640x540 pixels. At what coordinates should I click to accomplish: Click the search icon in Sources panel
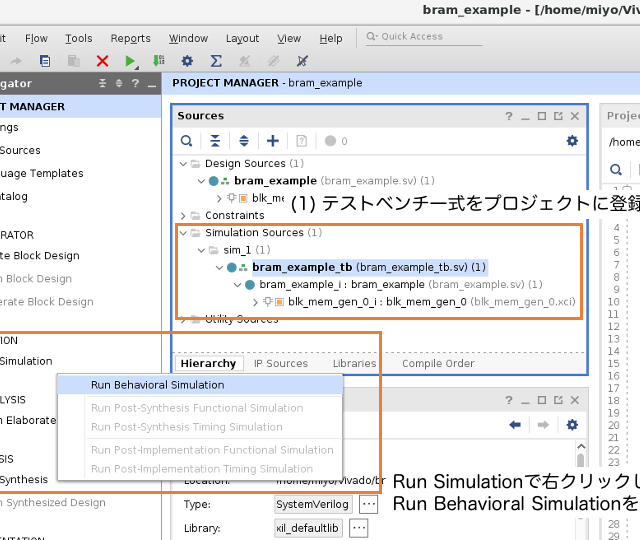point(186,141)
